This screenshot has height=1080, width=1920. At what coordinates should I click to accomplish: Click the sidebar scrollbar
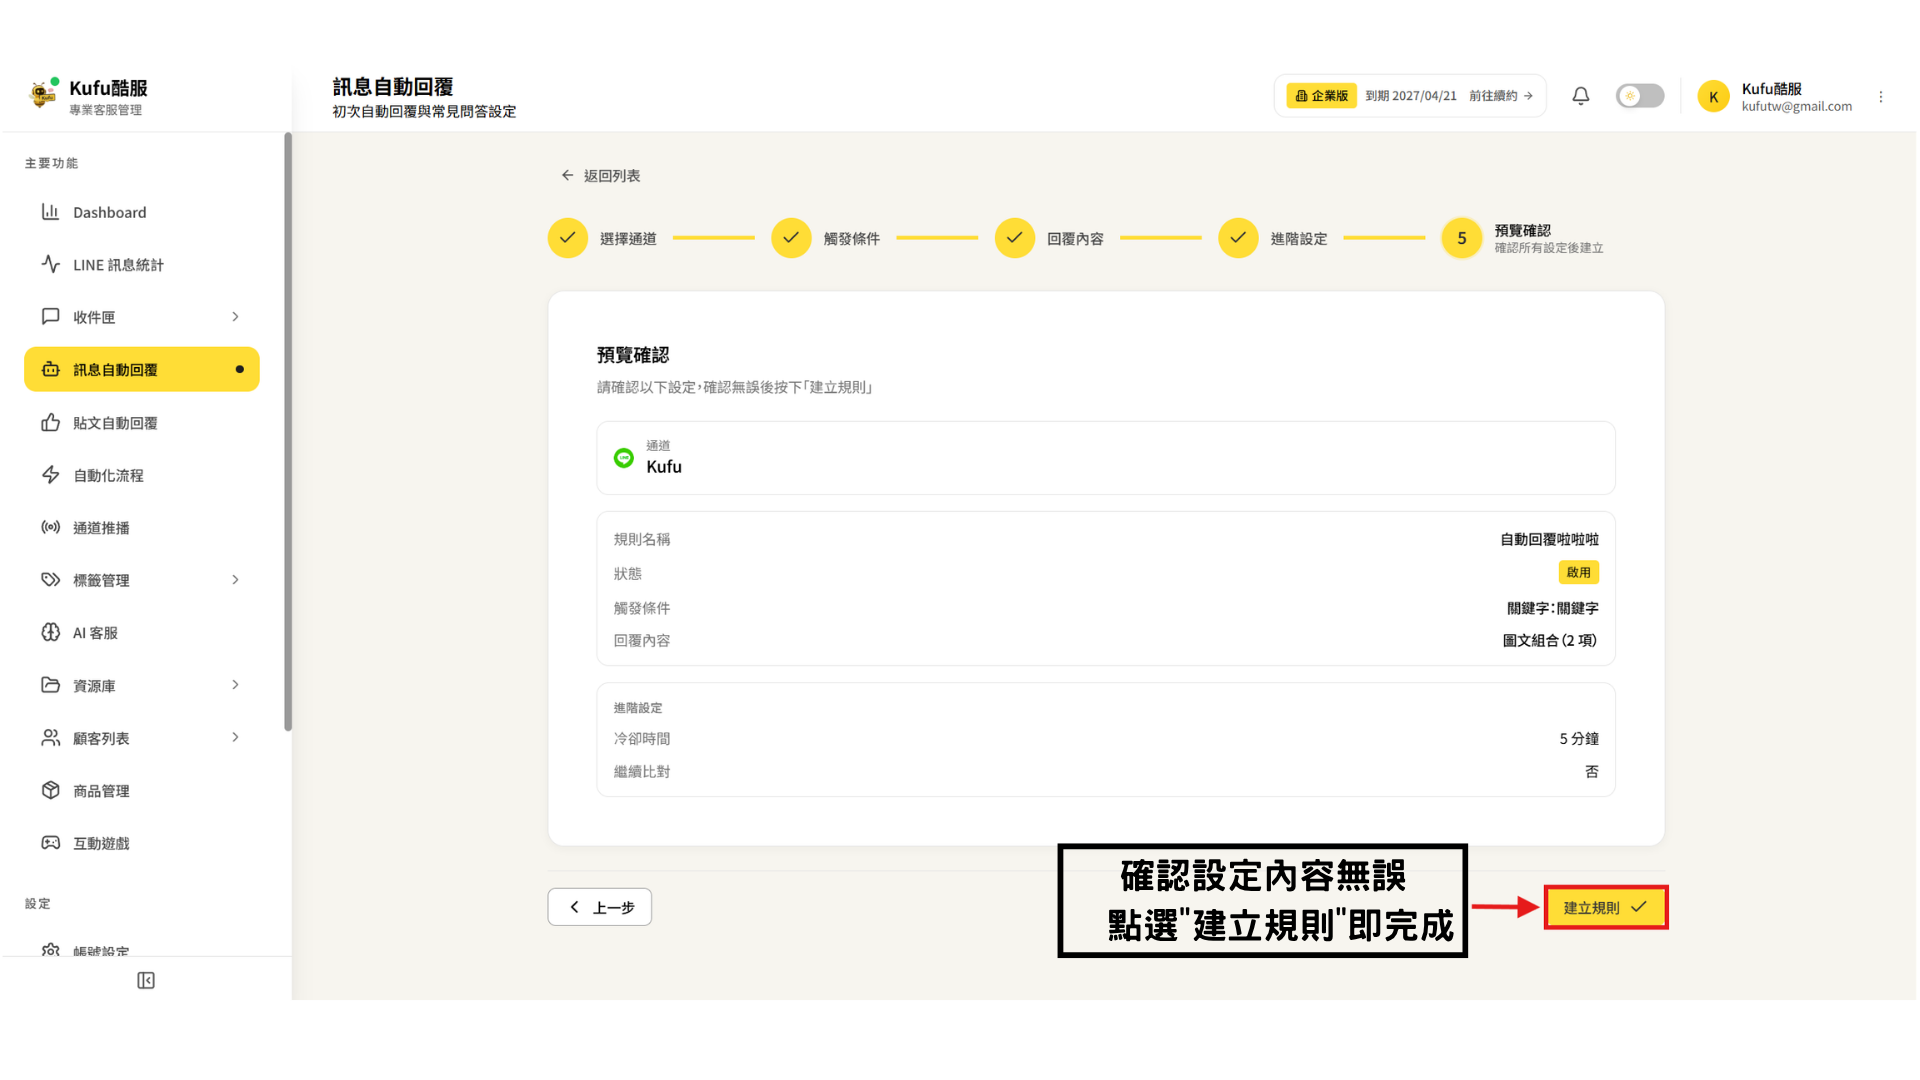pyautogui.click(x=288, y=432)
